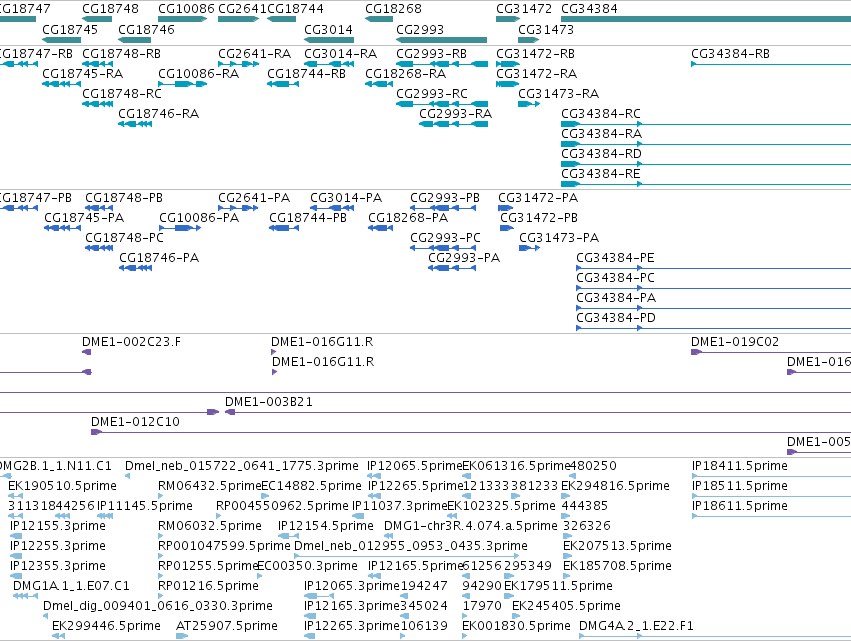Select the IP12155.3prime EST glyph
The height and width of the screenshot is (641, 851).
click(x=16, y=537)
